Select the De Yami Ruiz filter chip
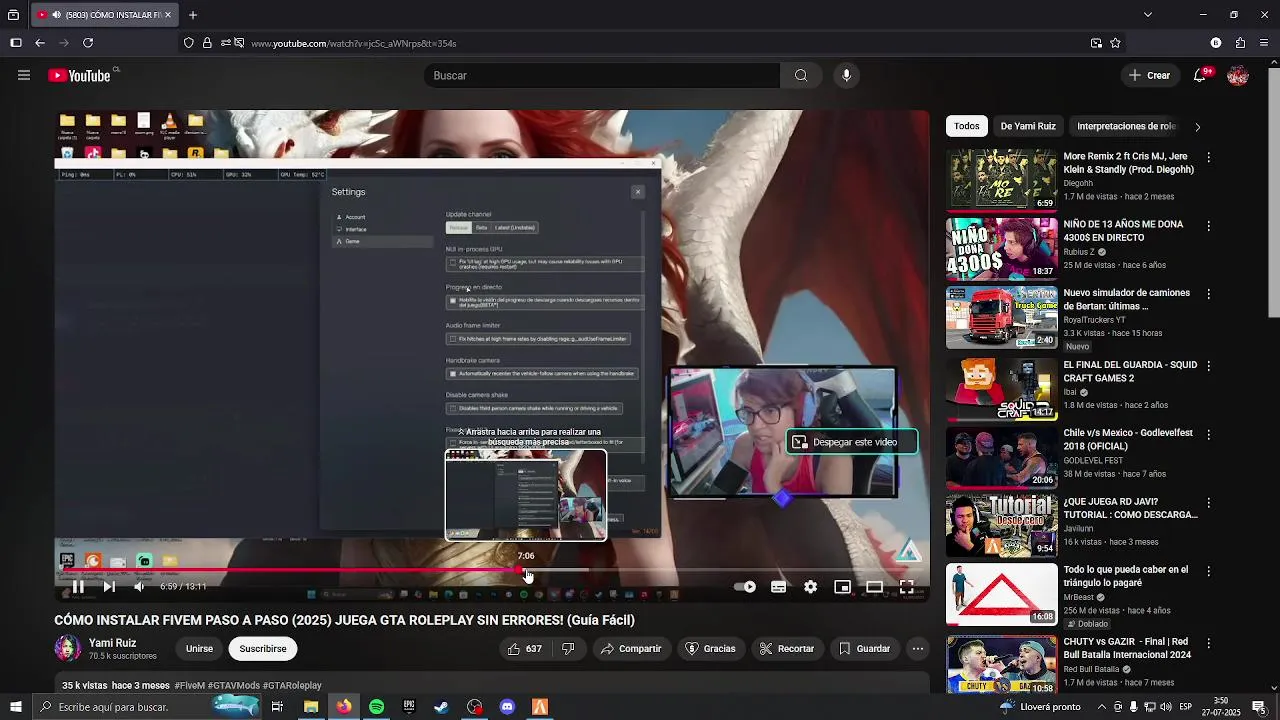Screen dimensions: 1280x720 pyautogui.click(x=1028, y=126)
